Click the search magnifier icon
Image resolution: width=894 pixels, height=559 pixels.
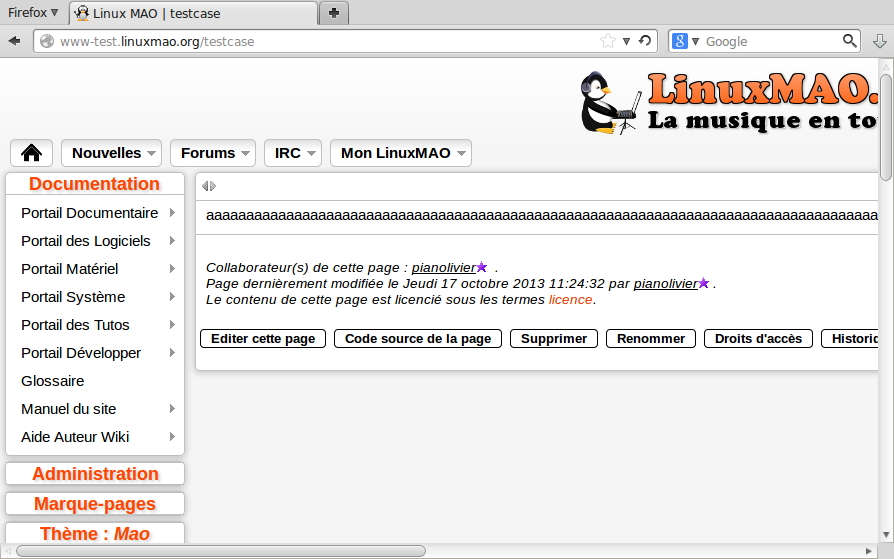(x=850, y=41)
